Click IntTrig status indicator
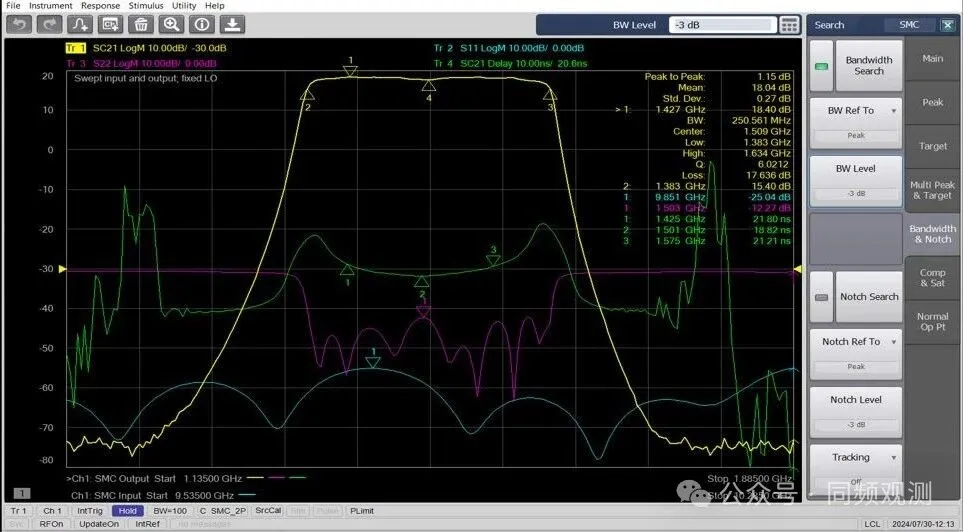963x532 pixels. (x=90, y=511)
